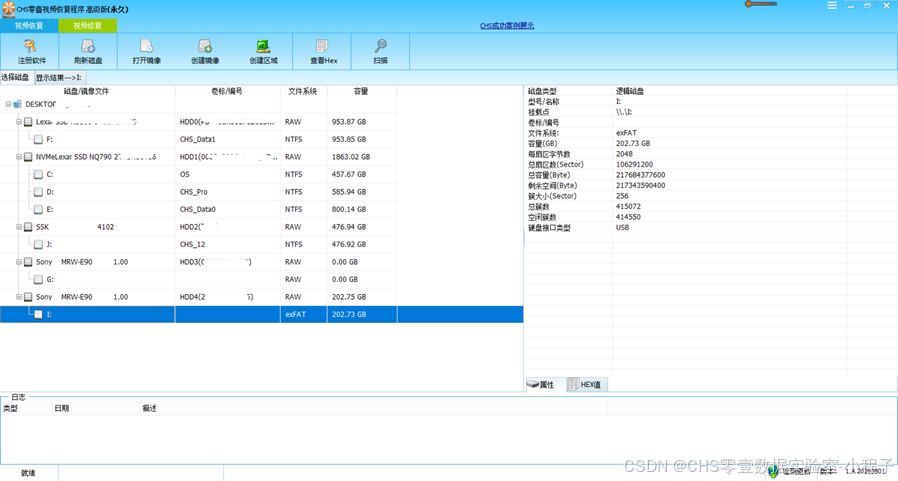
Task: Select the CHS_Data0 volume row
Action: (198, 210)
